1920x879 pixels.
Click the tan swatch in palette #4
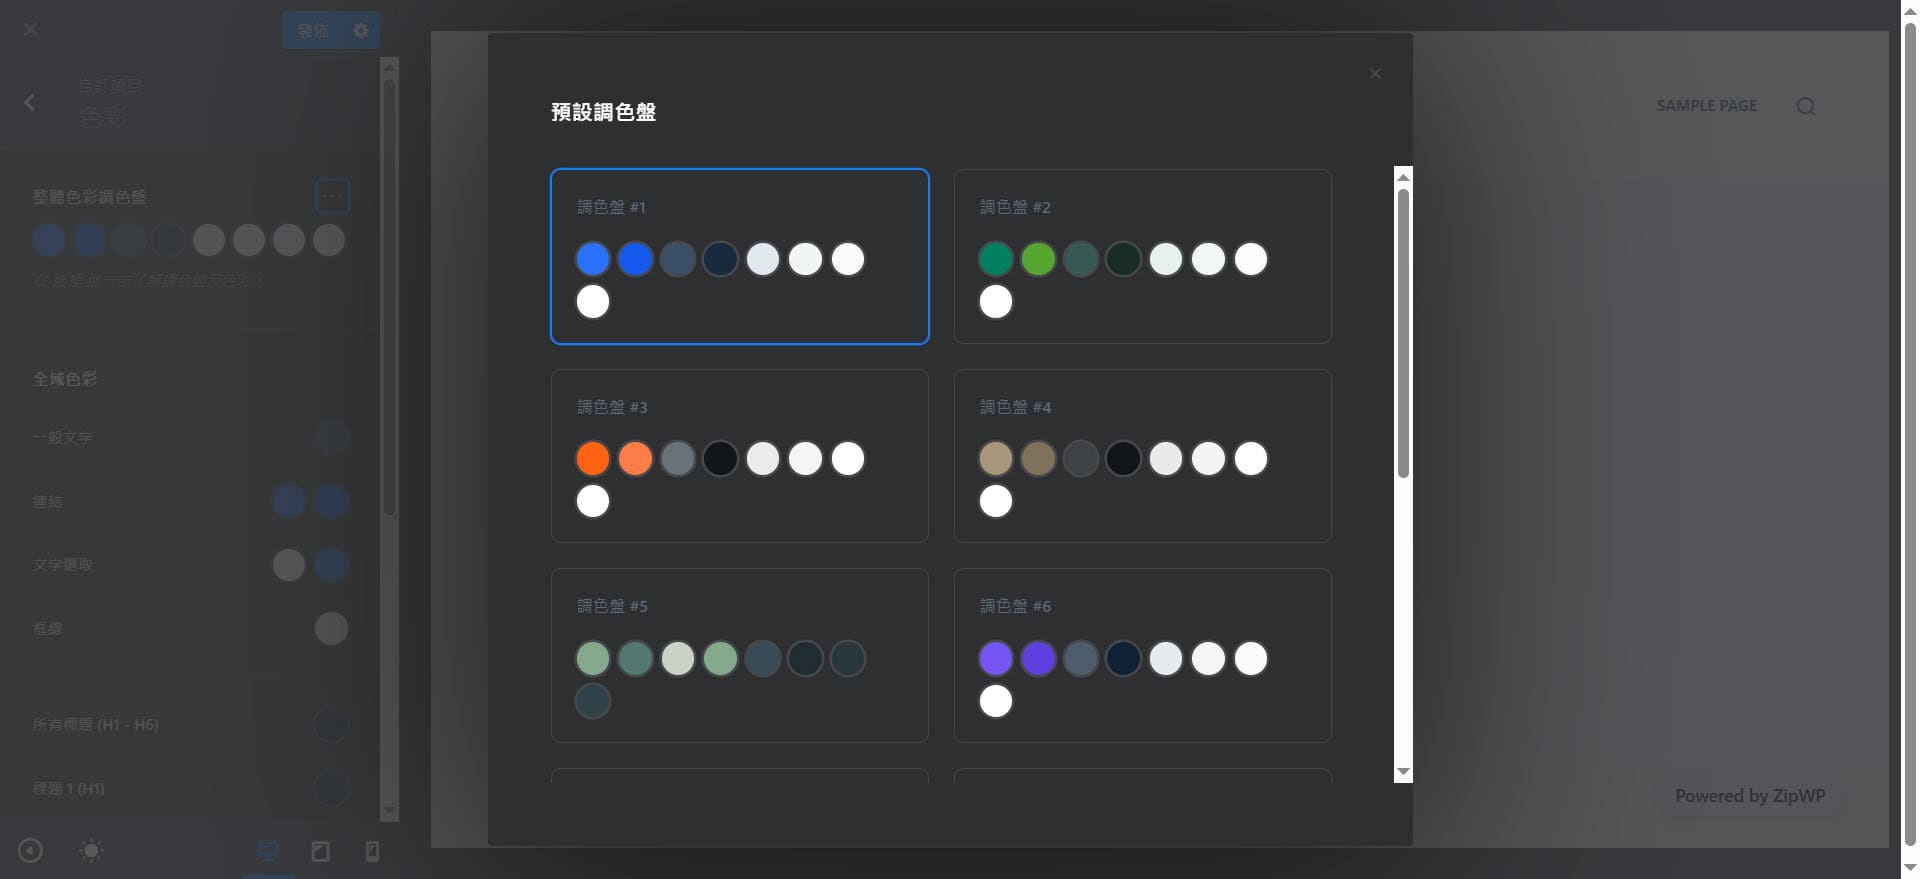pos(996,459)
